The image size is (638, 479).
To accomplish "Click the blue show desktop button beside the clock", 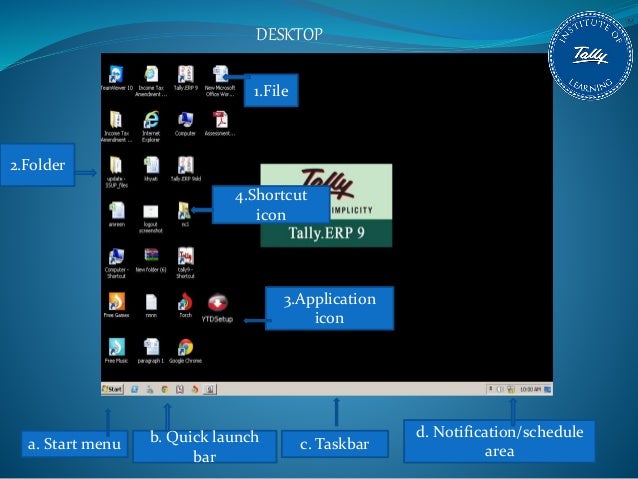I will tap(548, 389).
